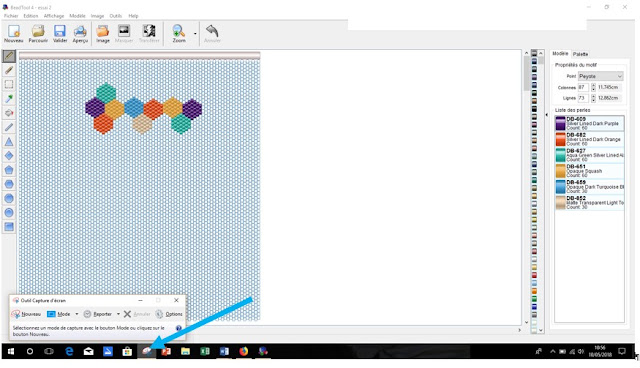Select the octagon shape tool
Screen dimensions: 640x368
(x=9, y=198)
